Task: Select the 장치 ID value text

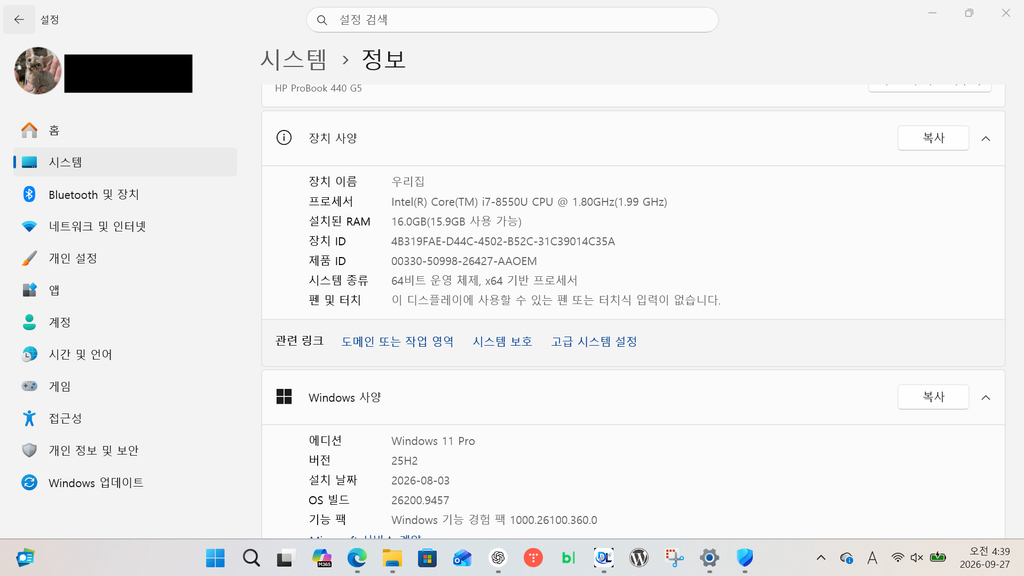Action: [x=503, y=241]
